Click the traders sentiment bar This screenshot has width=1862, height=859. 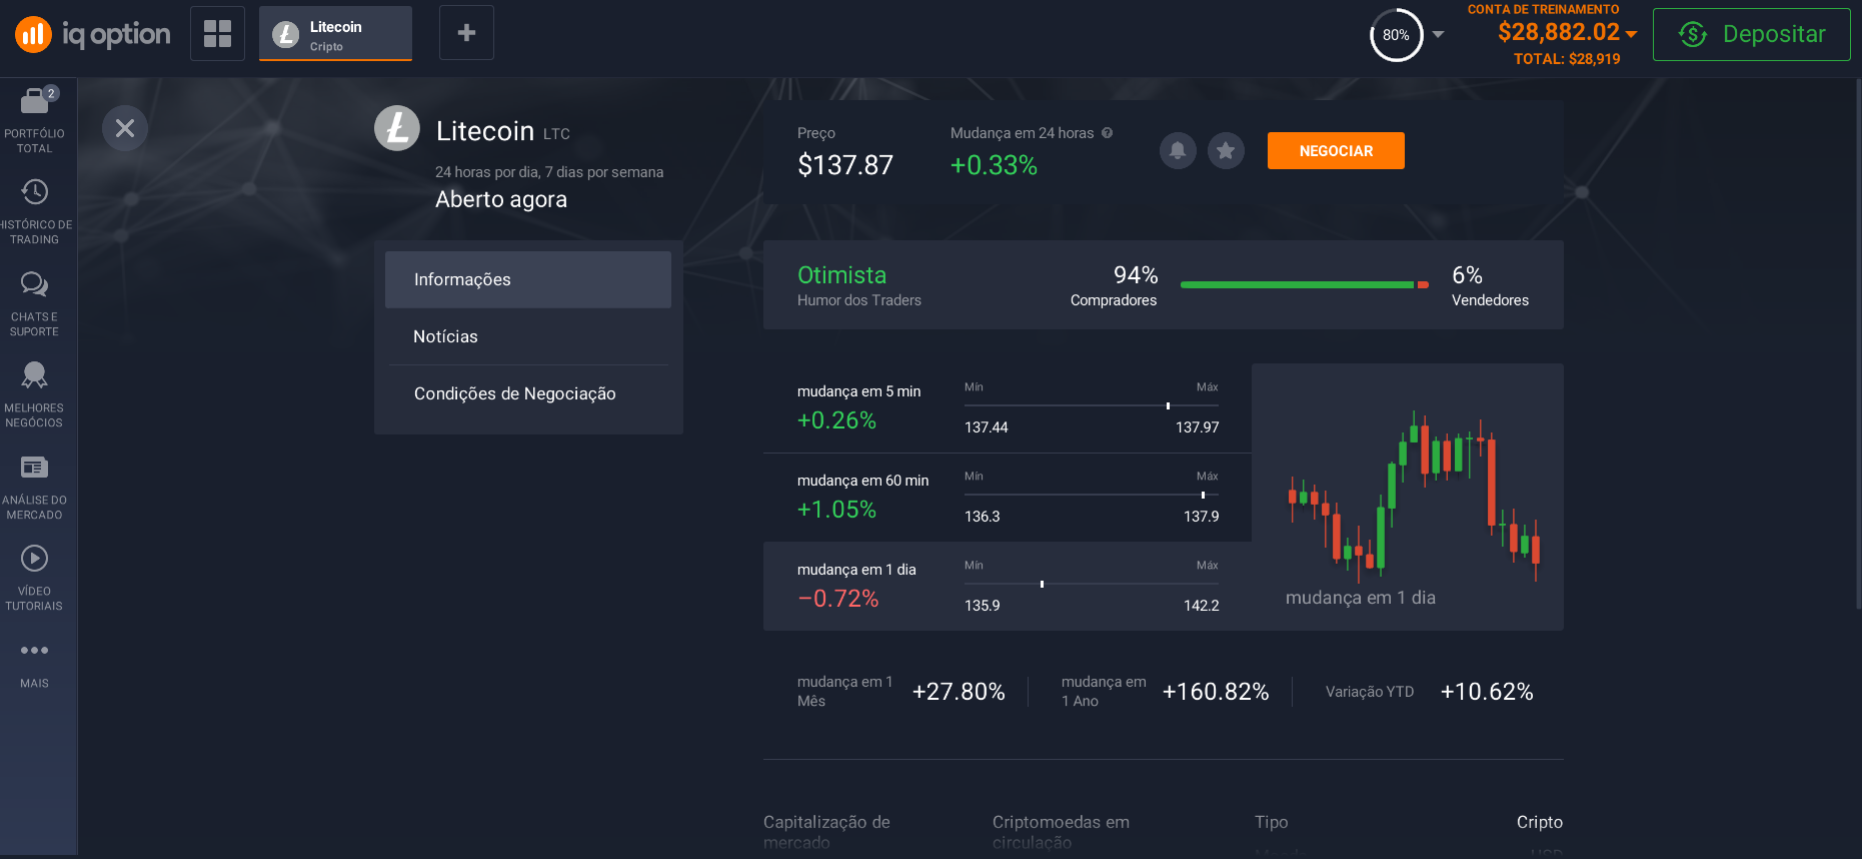[x=1304, y=285]
